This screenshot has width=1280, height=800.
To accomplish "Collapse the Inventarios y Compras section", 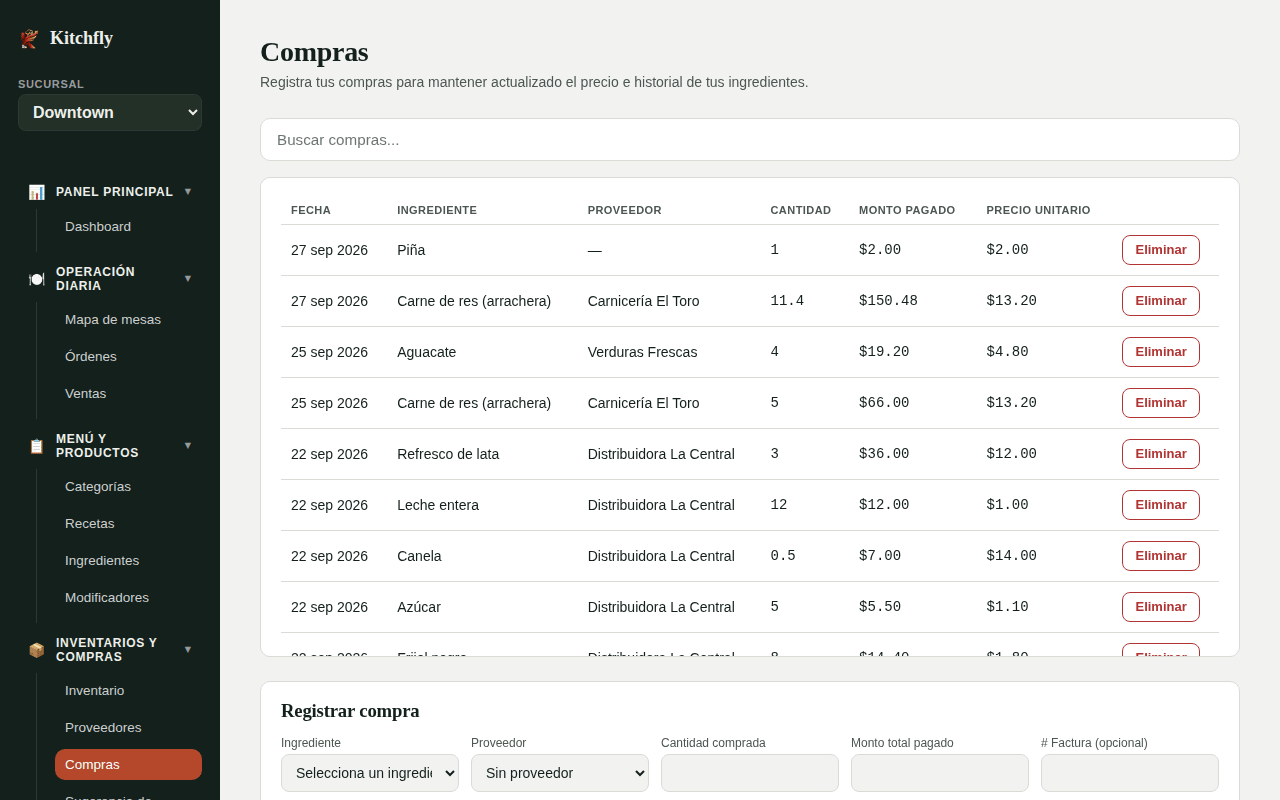I will click(188, 649).
